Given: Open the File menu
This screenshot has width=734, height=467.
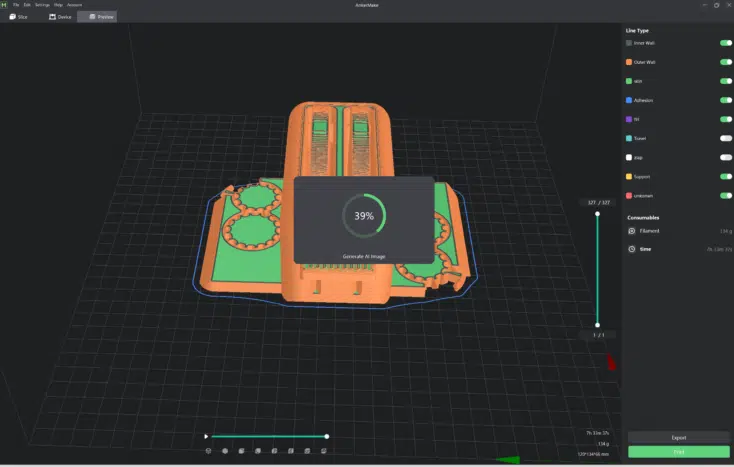Looking at the screenshot, I should 15,5.
